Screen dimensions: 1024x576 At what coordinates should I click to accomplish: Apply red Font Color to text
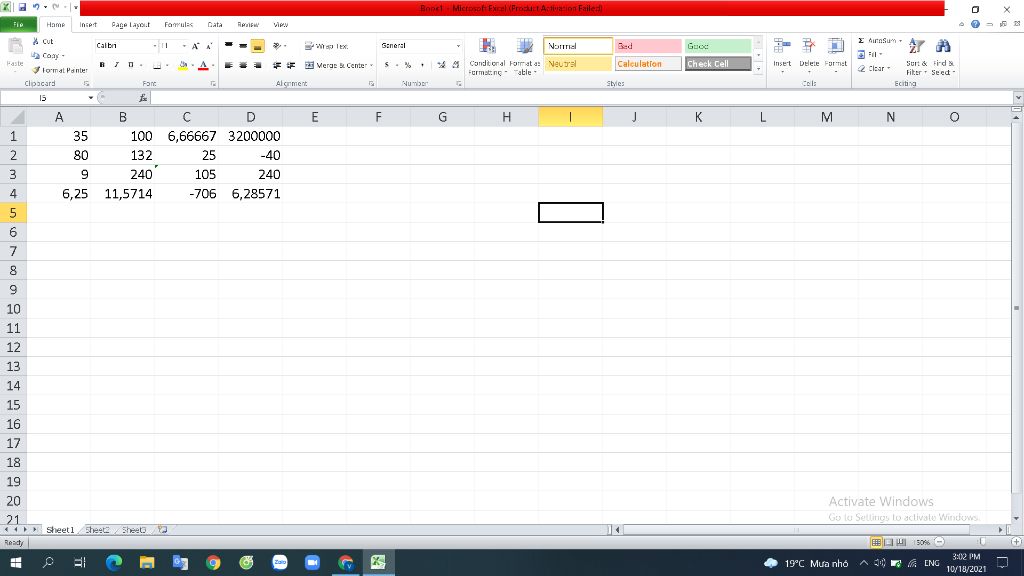(x=203, y=65)
